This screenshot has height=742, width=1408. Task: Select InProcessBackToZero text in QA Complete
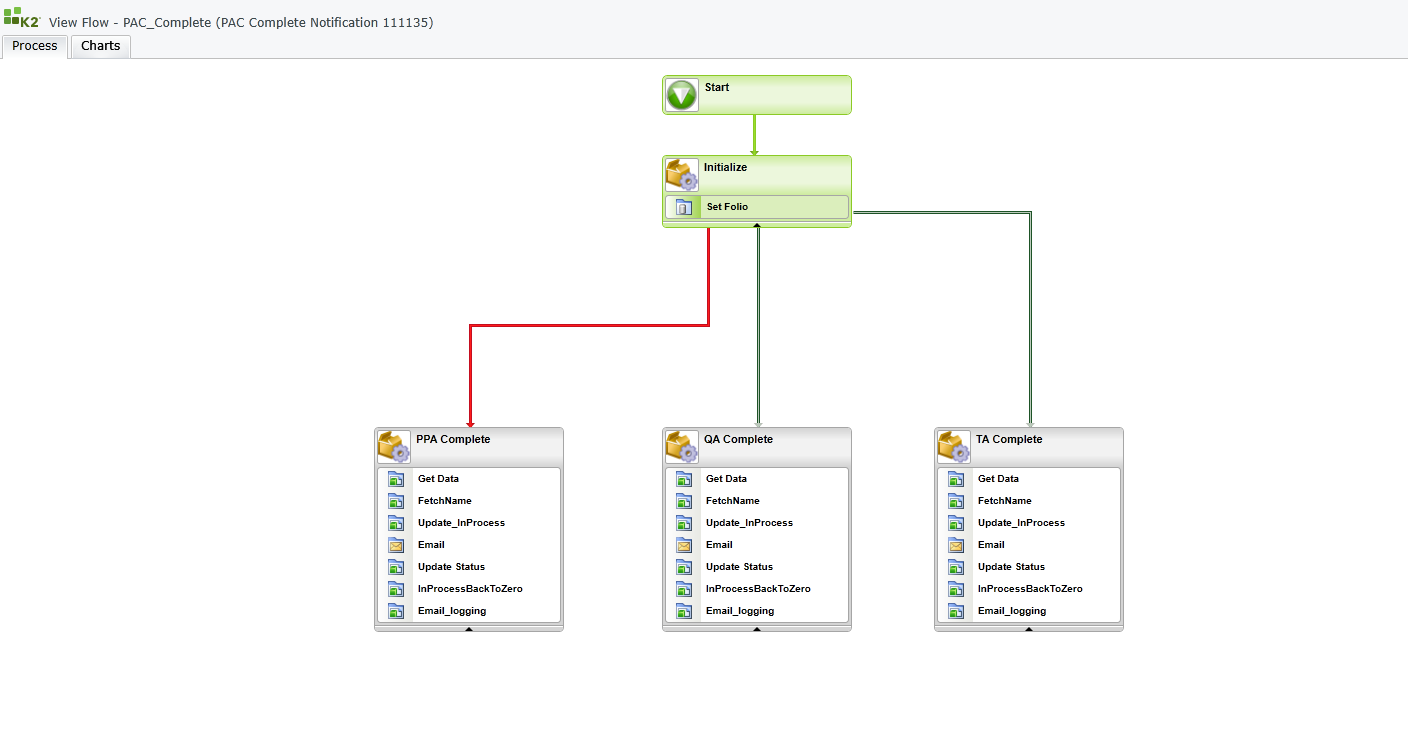758,589
